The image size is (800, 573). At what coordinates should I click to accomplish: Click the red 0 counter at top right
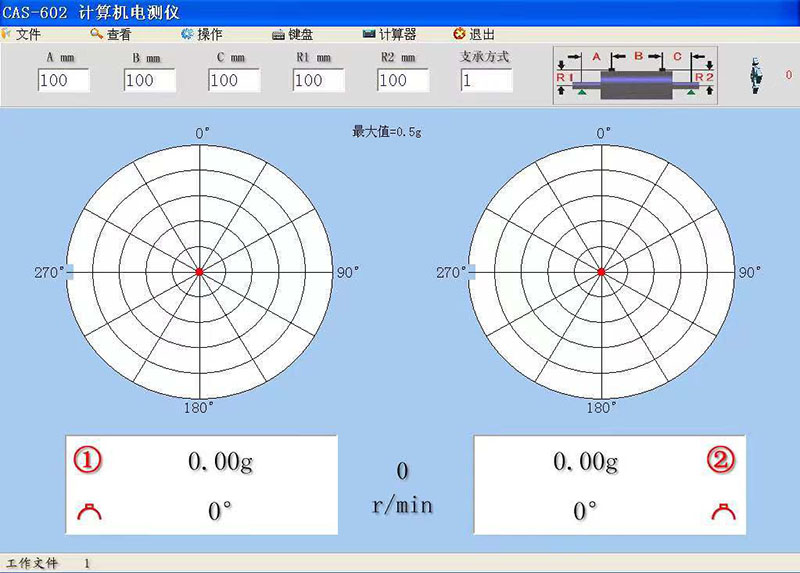[789, 74]
